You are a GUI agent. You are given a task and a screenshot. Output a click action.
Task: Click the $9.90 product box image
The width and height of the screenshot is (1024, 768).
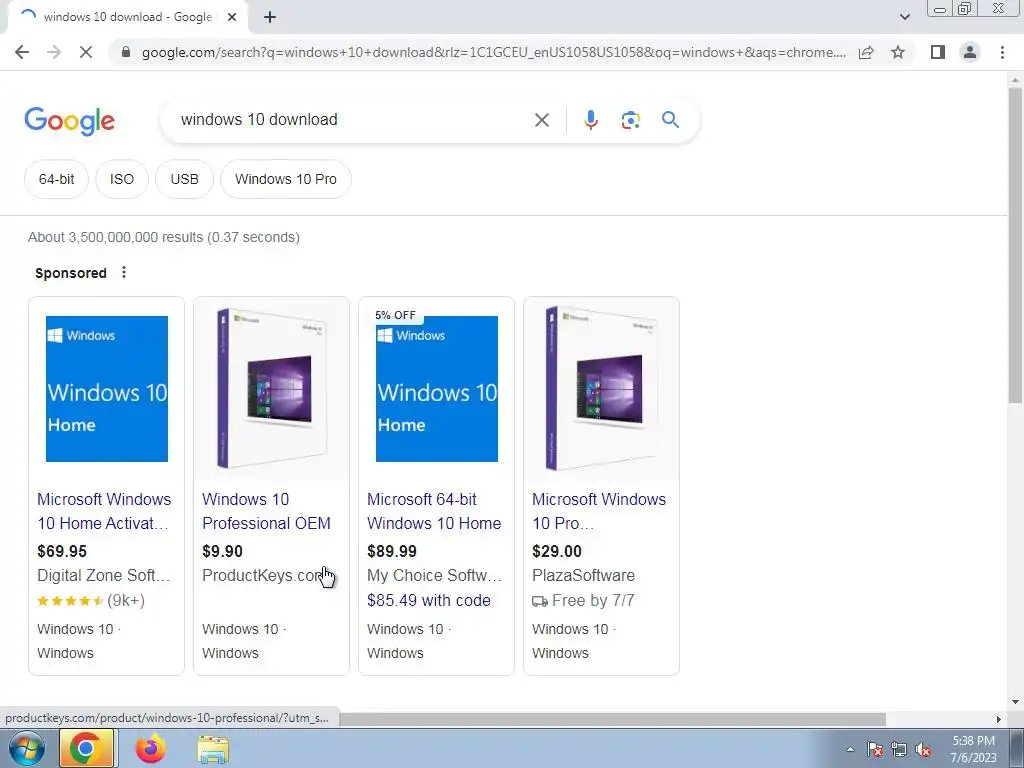point(272,389)
